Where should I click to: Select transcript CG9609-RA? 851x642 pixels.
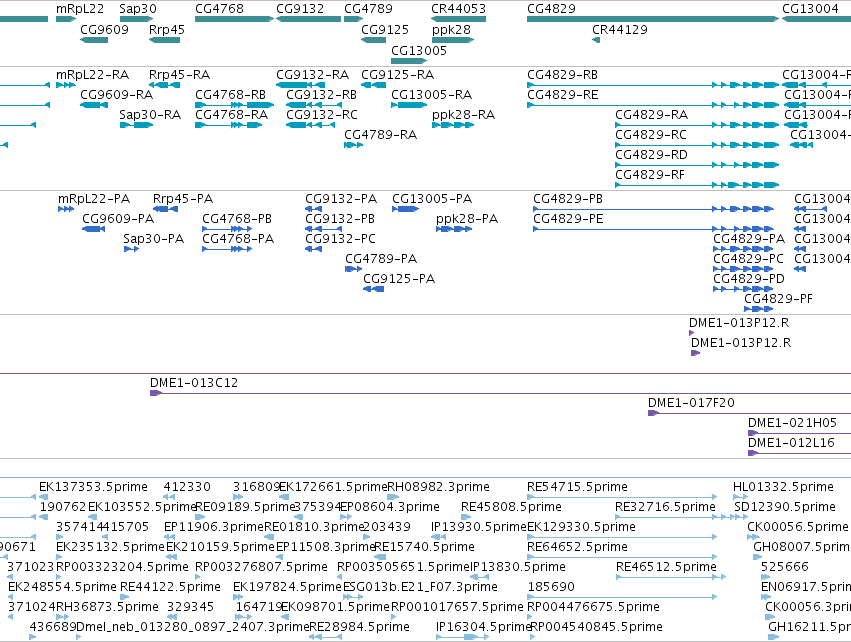[x=94, y=105]
